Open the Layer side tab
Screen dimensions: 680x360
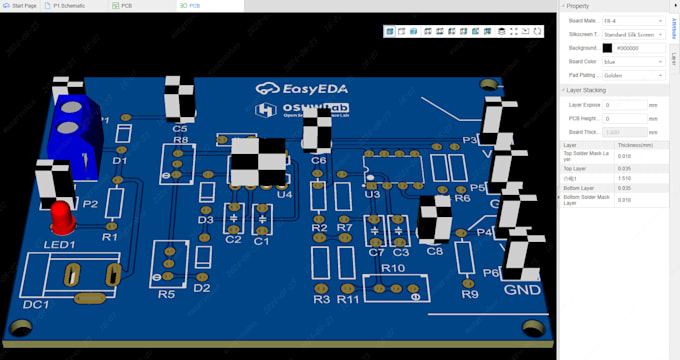point(674,59)
